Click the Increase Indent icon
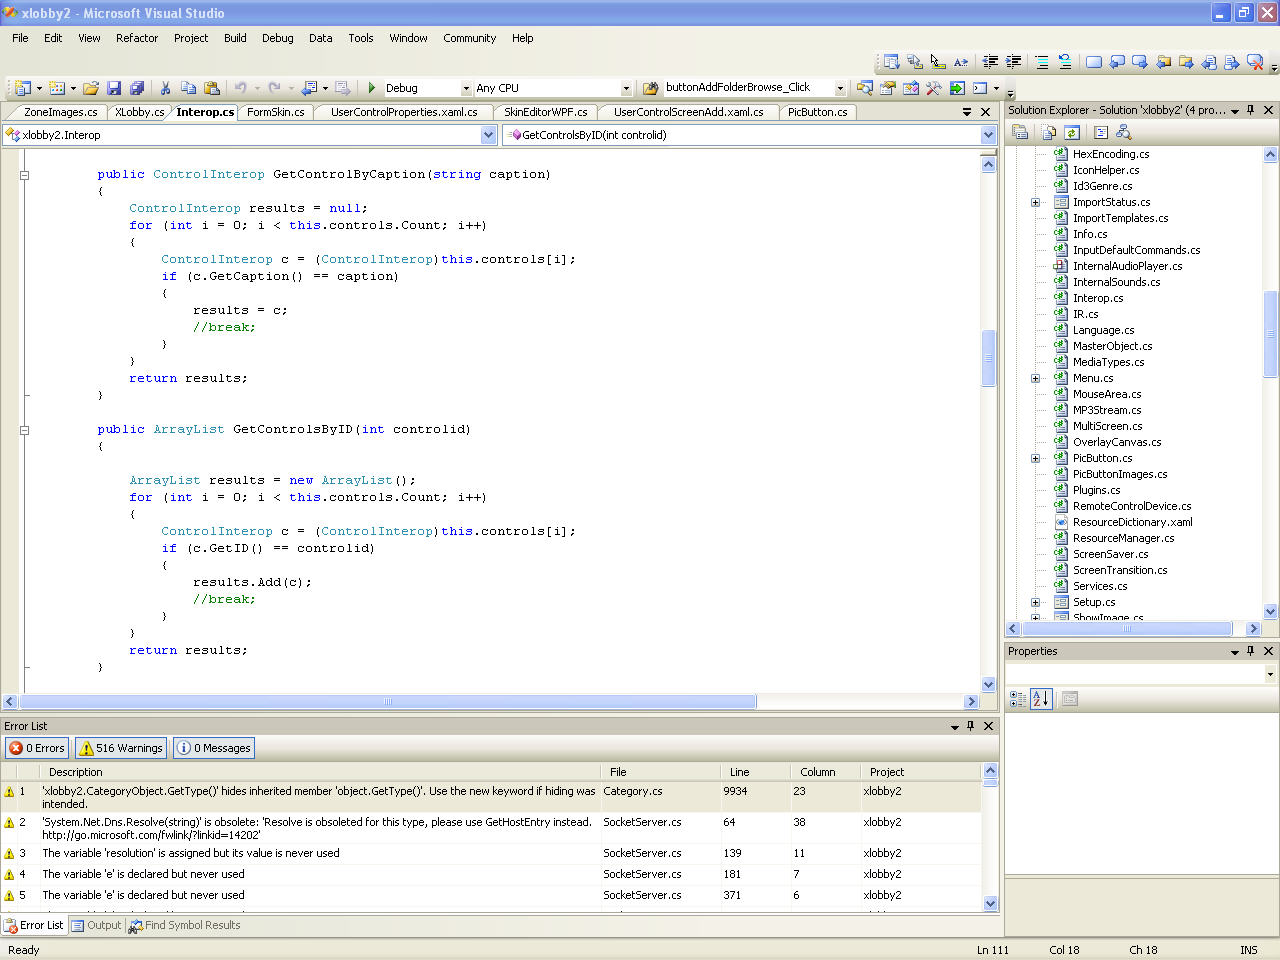 coord(1013,62)
